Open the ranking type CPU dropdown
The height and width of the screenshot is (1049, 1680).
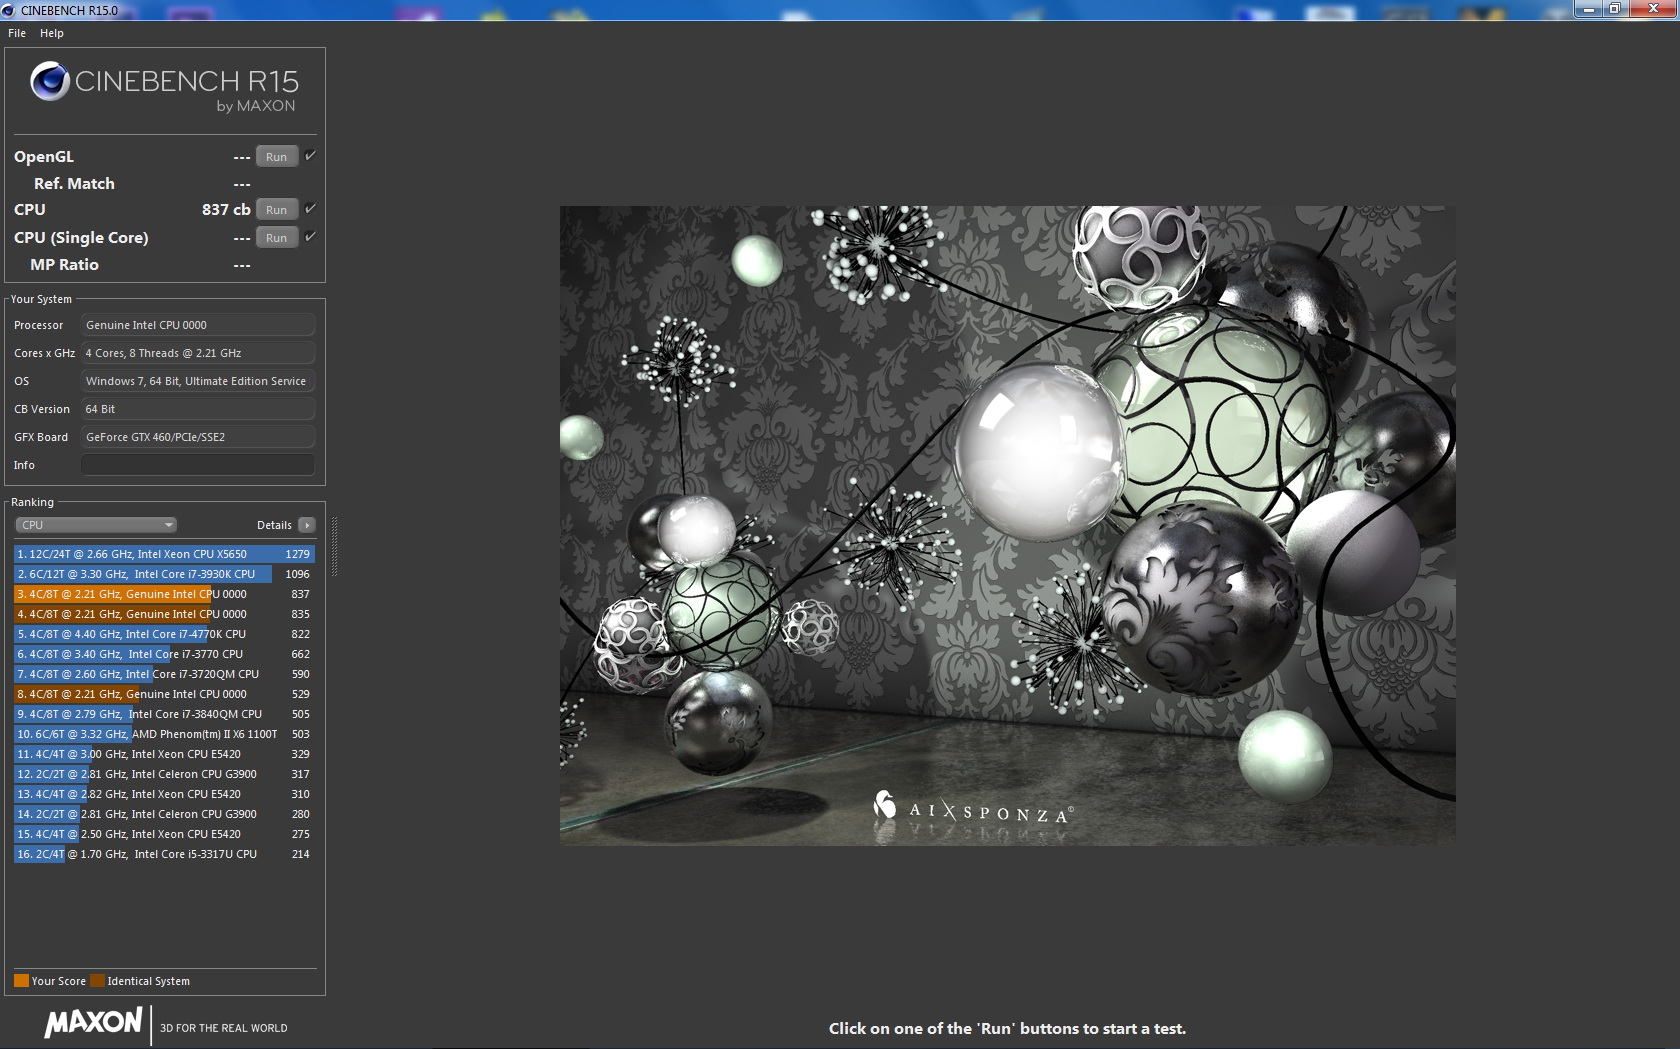coord(96,525)
